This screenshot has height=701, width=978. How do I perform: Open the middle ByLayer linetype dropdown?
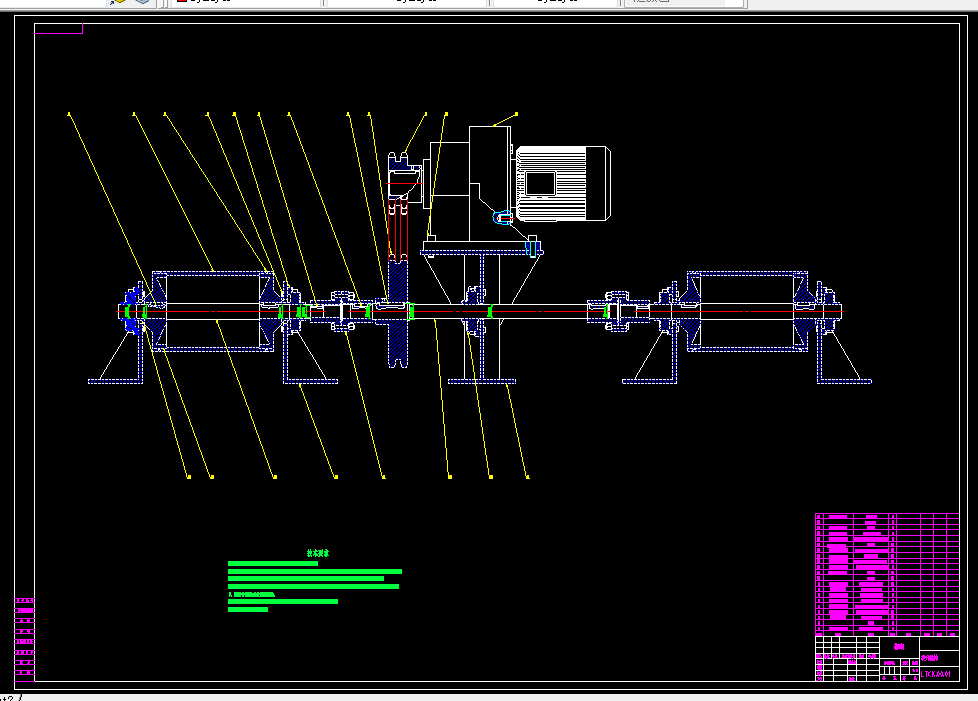[x=406, y=2]
